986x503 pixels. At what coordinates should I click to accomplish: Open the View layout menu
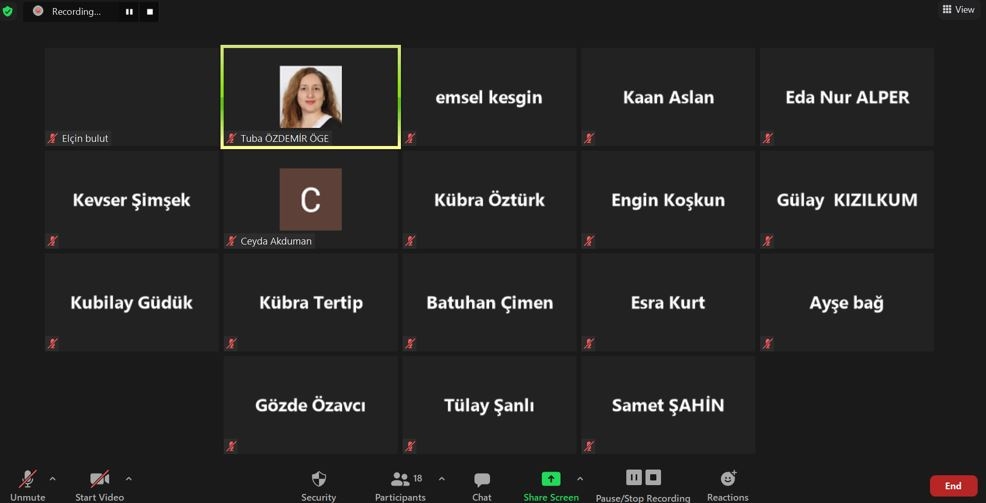pyautogui.click(x=958, y=10)
